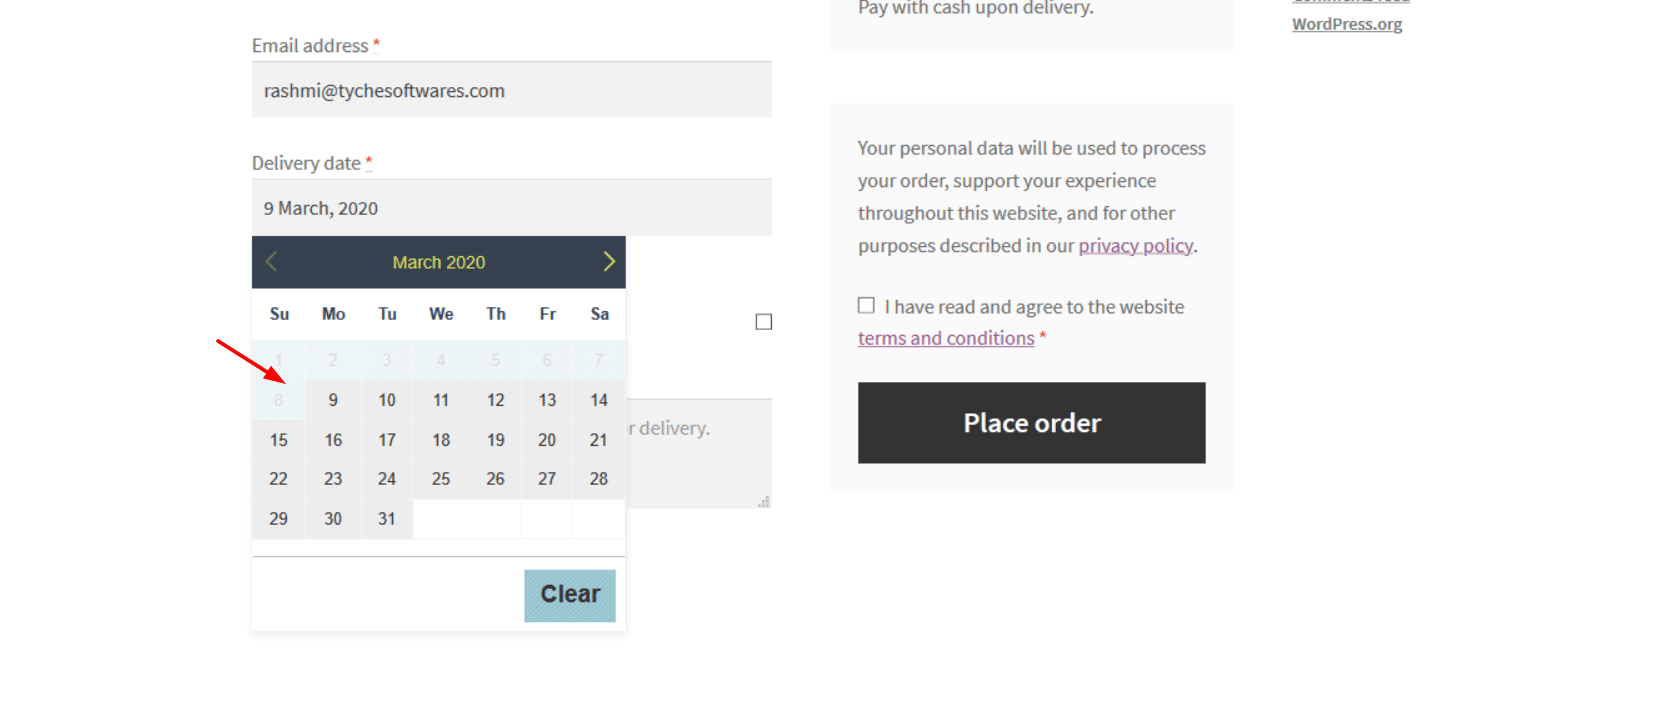Click inside the delivery instructions text area

click(700, 455)
